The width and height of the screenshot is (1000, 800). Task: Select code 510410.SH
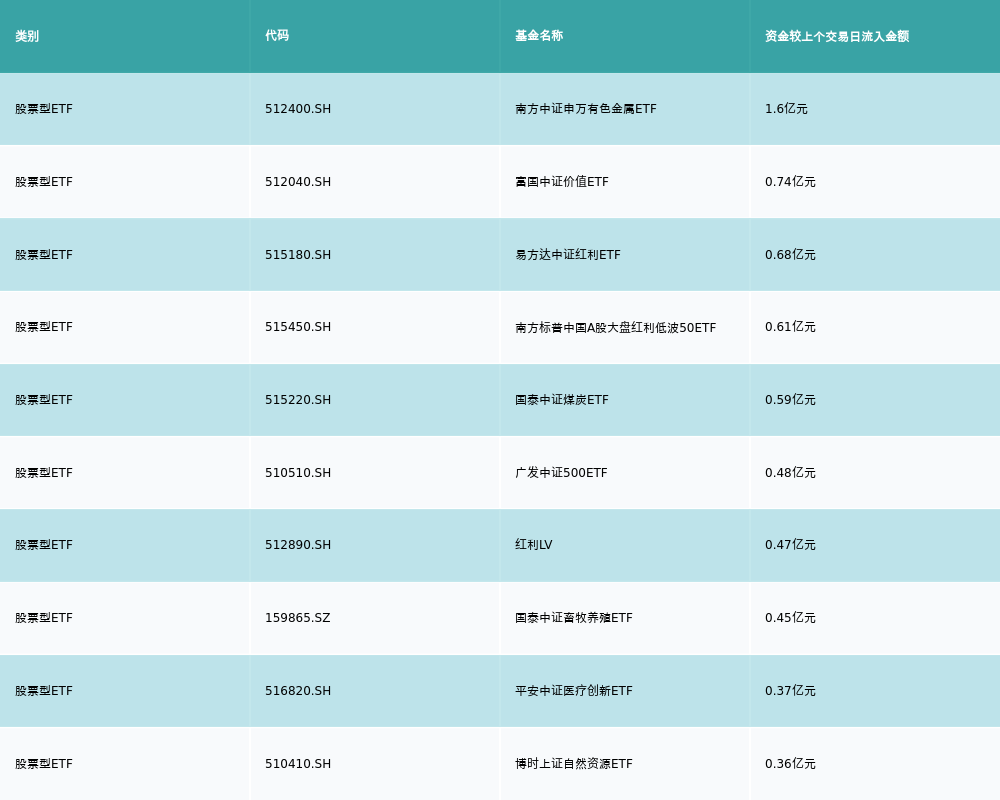click(x=298, y=764)
